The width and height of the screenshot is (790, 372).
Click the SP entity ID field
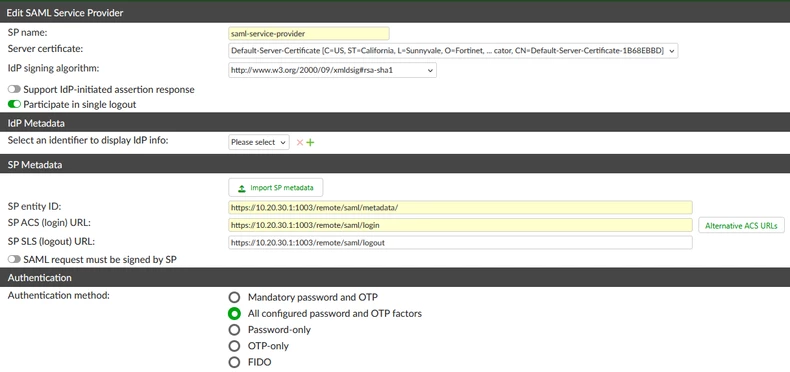(460, 207)
